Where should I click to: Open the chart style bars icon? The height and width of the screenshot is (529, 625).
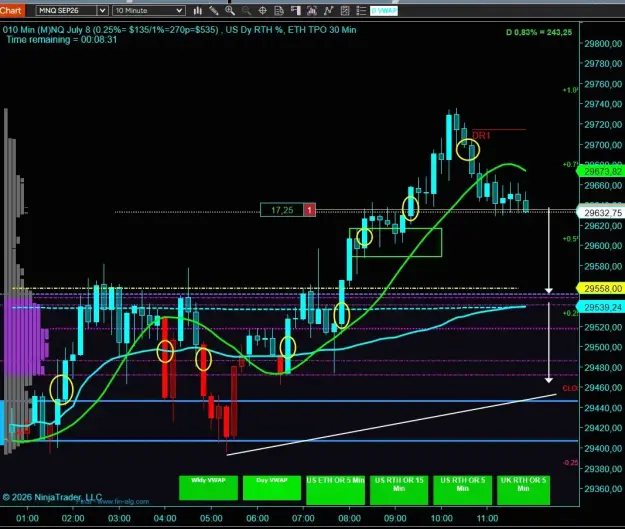point(197,11)
